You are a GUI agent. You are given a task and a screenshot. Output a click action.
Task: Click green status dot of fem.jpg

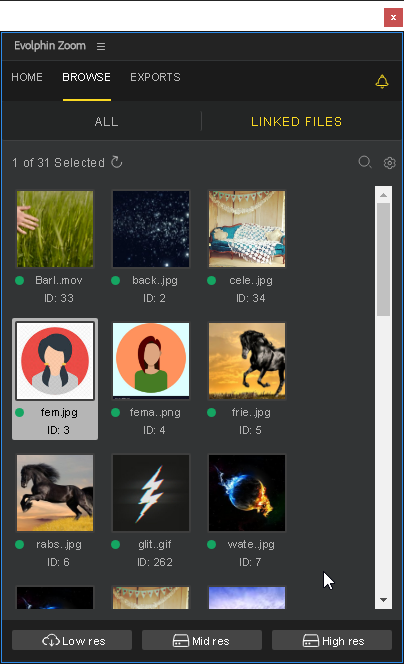pyautogui.click(x=19, y=412)
